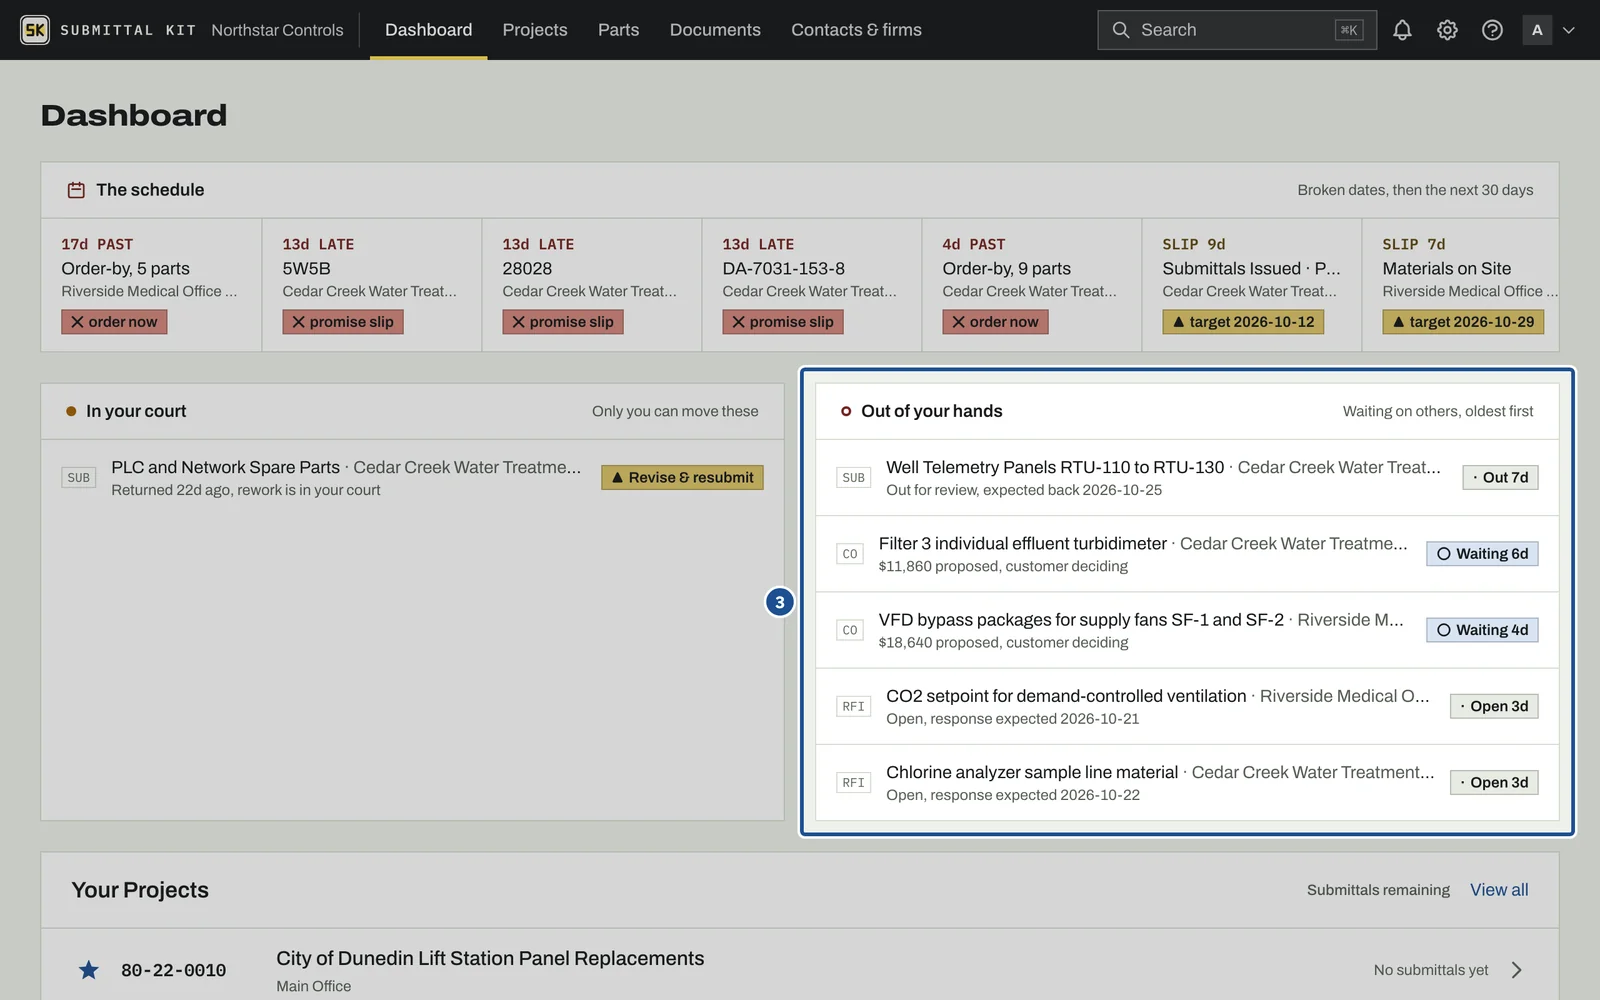Click target 2026-10-29 on Materials on Site

coord(1463,322)
